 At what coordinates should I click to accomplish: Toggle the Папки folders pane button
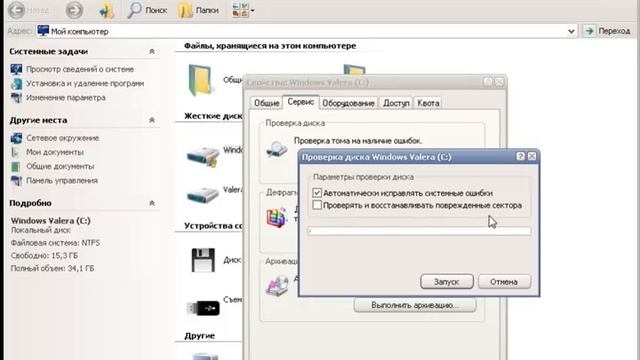tap(198, 10)
